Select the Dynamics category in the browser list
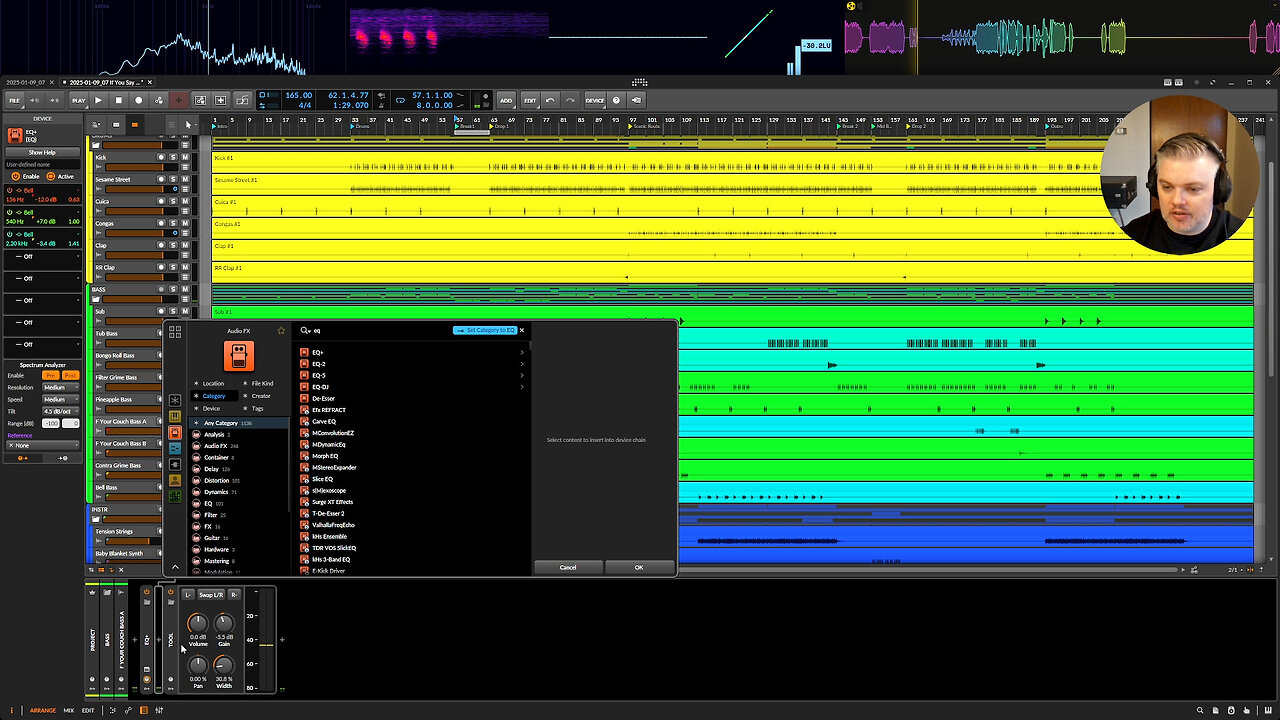Viewport: 1280px width, 720px height. [216, 492]
